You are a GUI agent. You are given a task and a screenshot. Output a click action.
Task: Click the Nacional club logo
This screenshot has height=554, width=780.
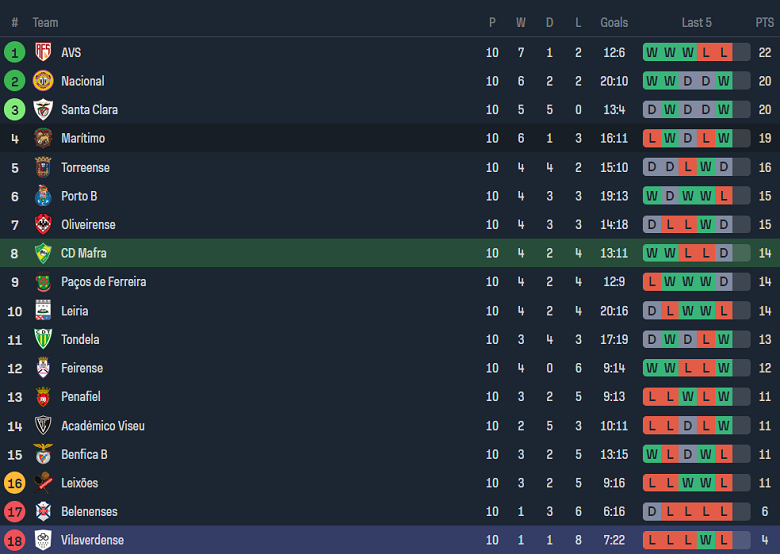(x=43, y=81)
